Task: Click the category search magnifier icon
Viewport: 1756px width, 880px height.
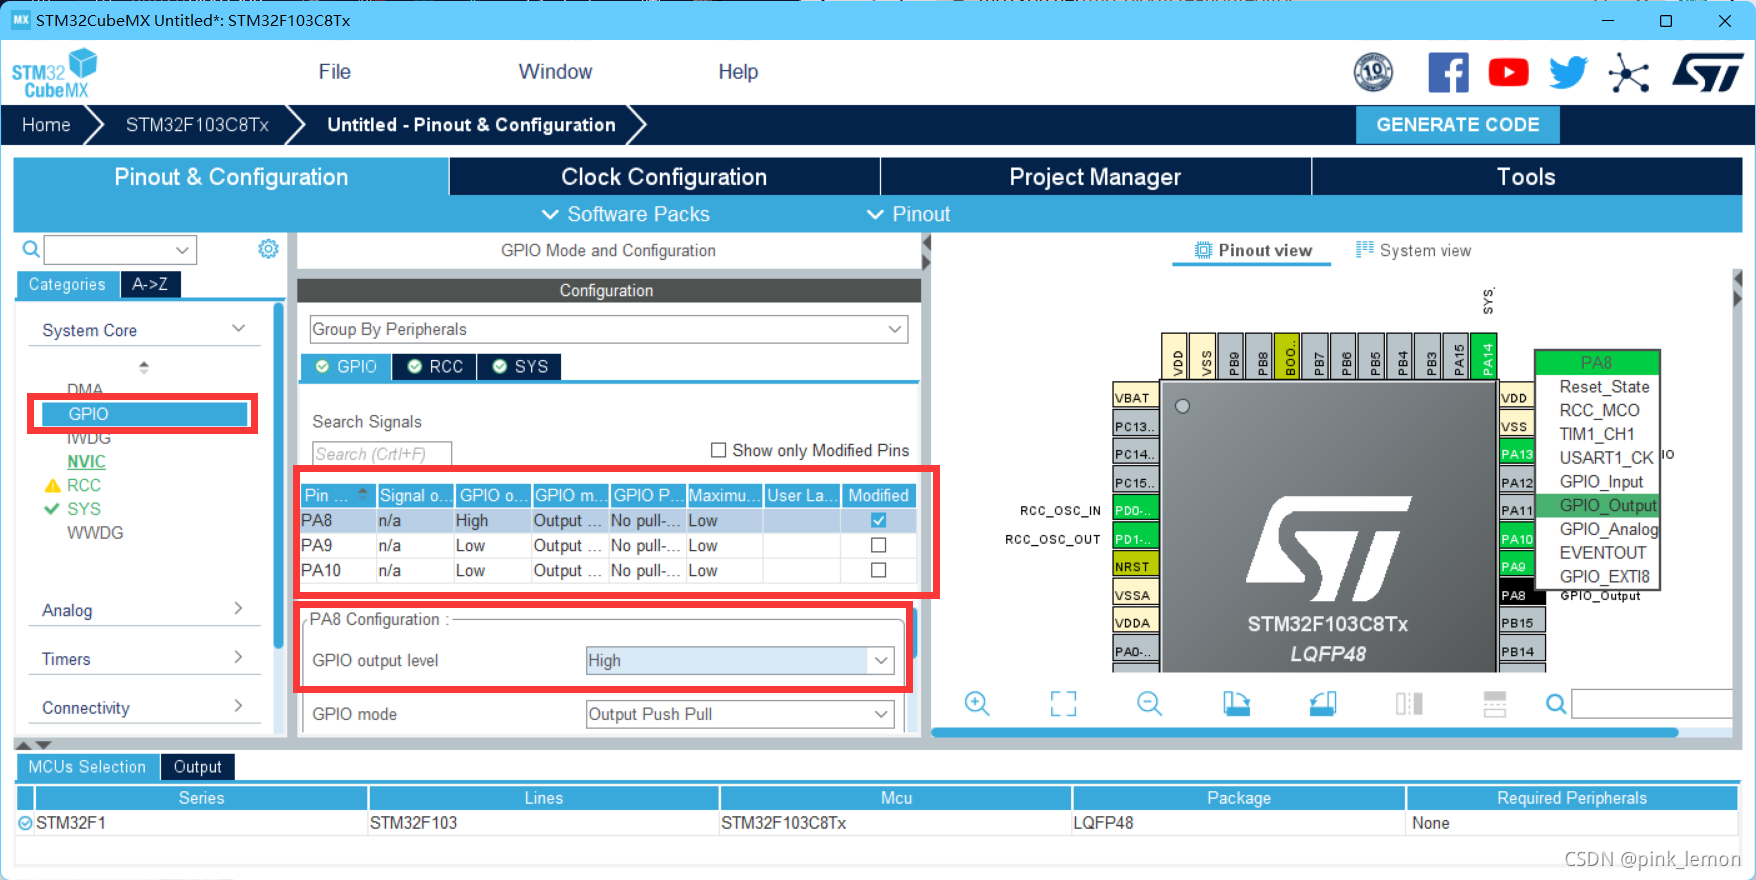Action: tap(31, 249)
